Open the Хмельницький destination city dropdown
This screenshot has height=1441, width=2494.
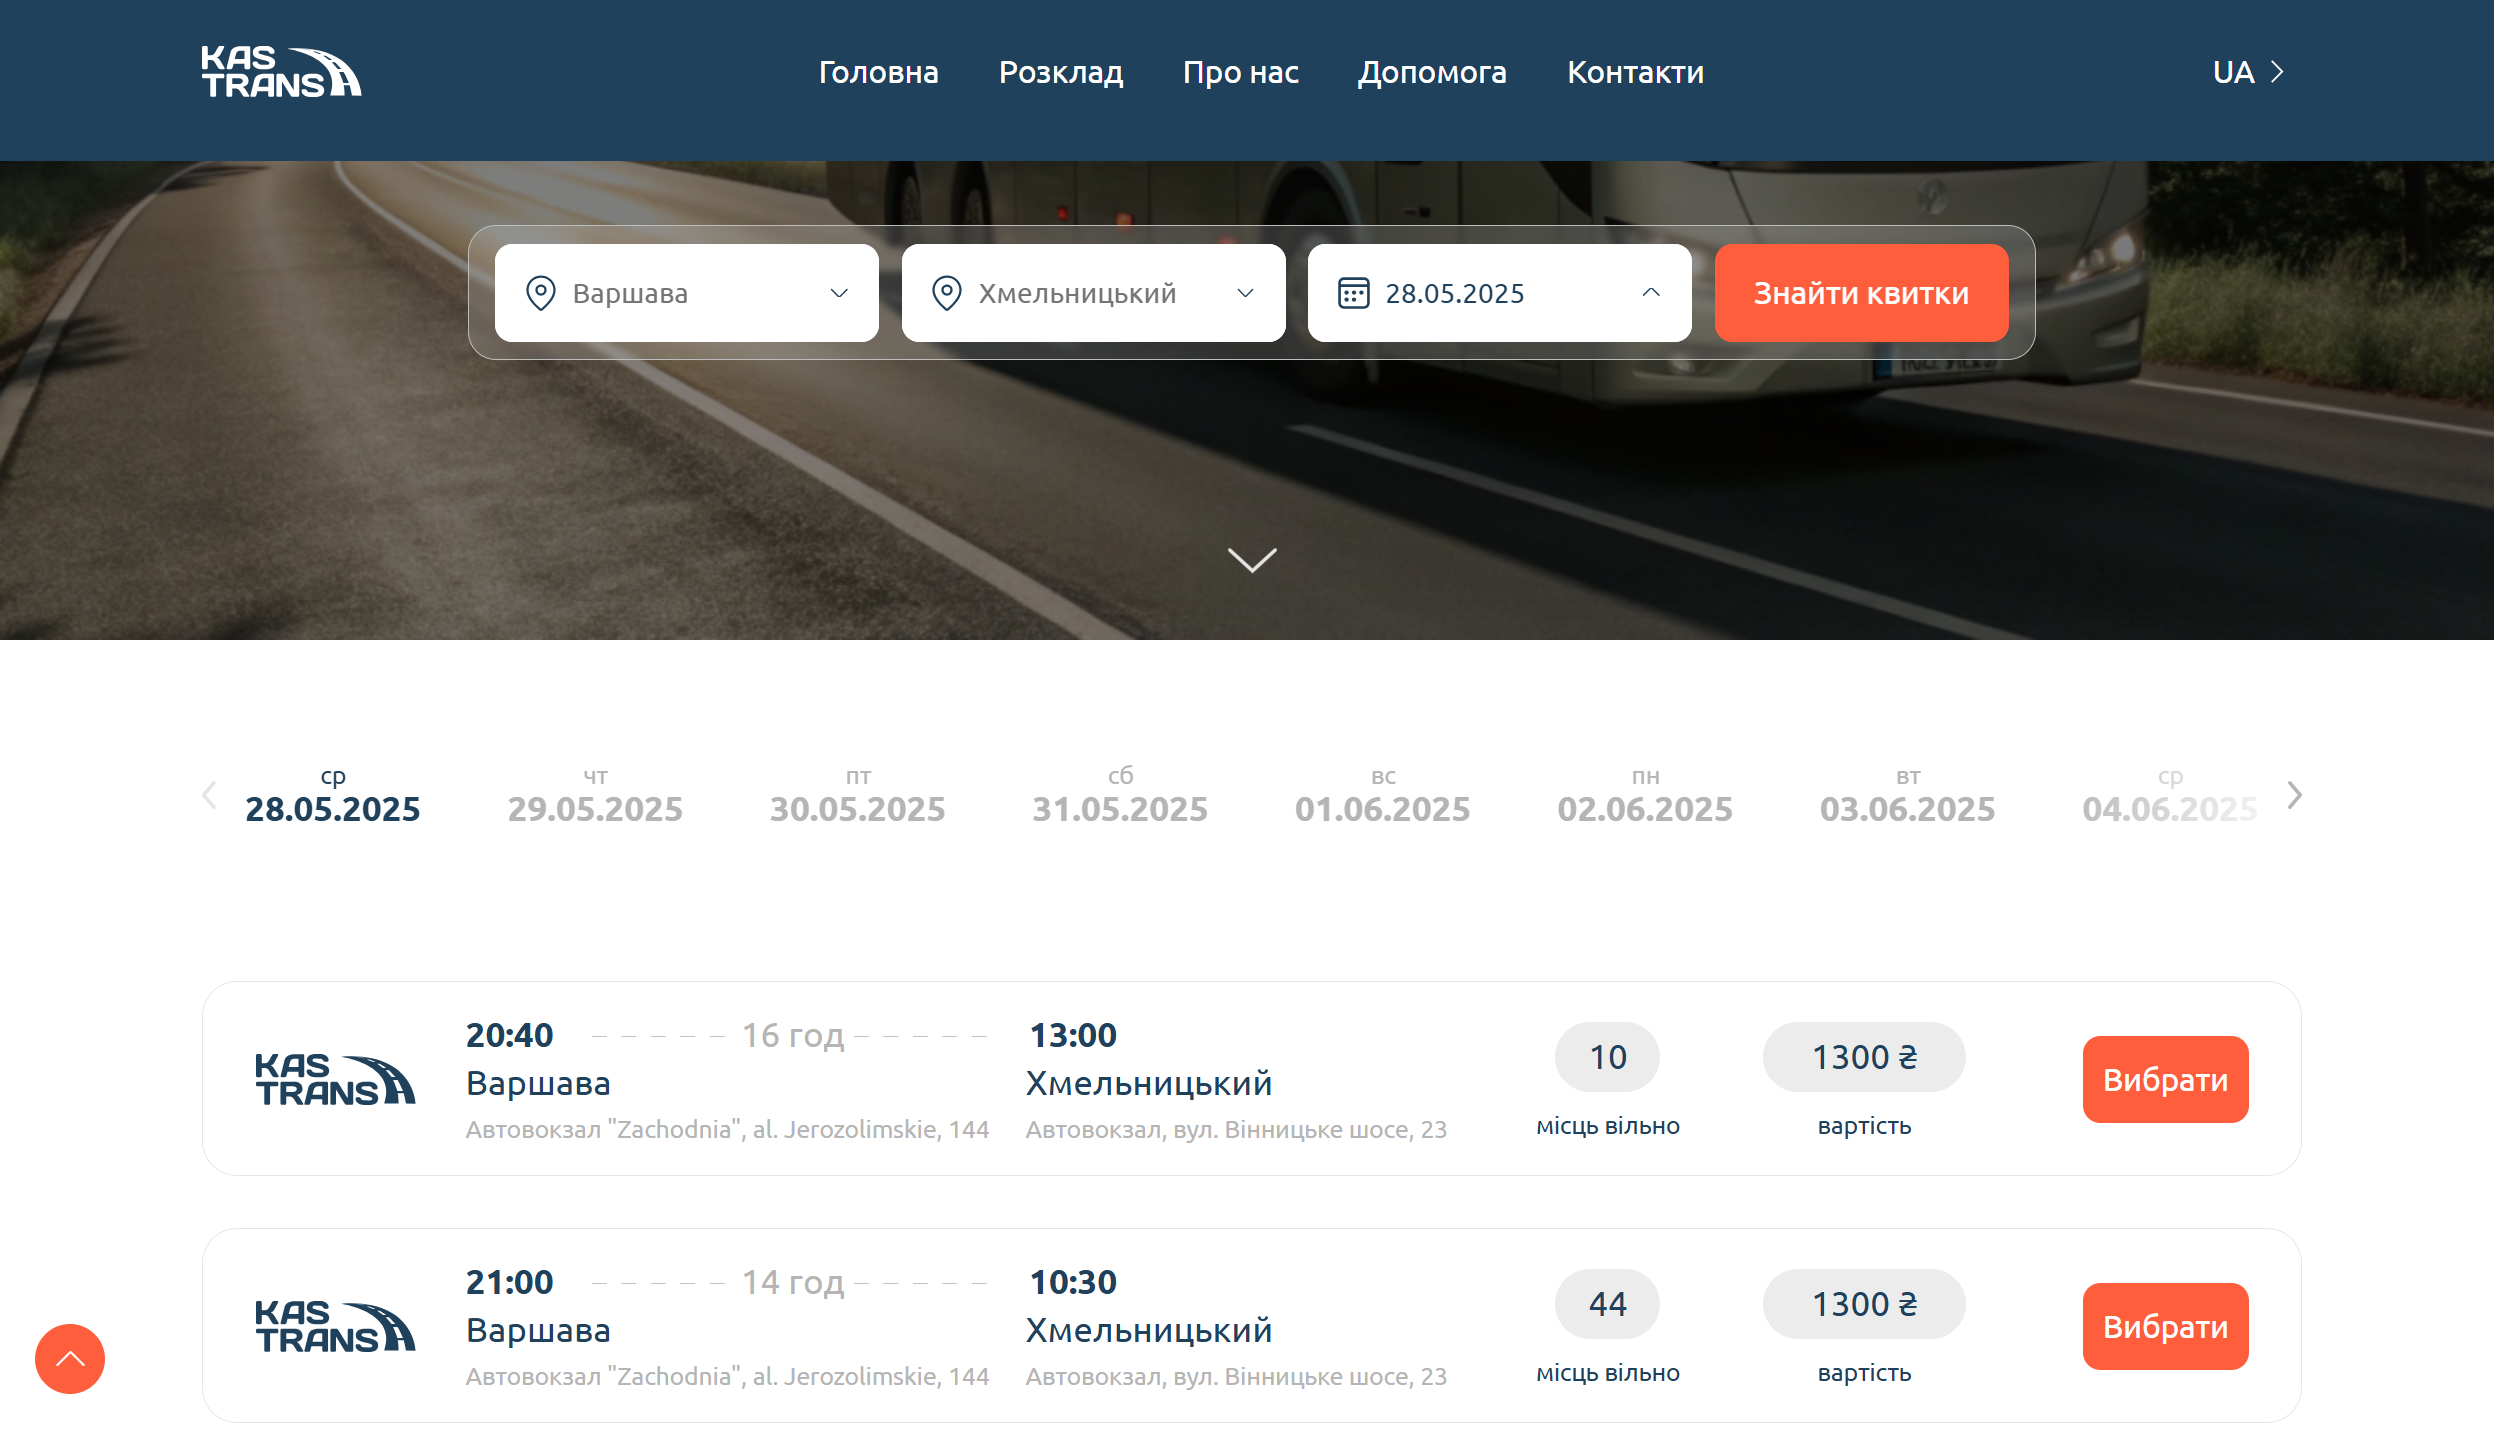pos(1093,293)
